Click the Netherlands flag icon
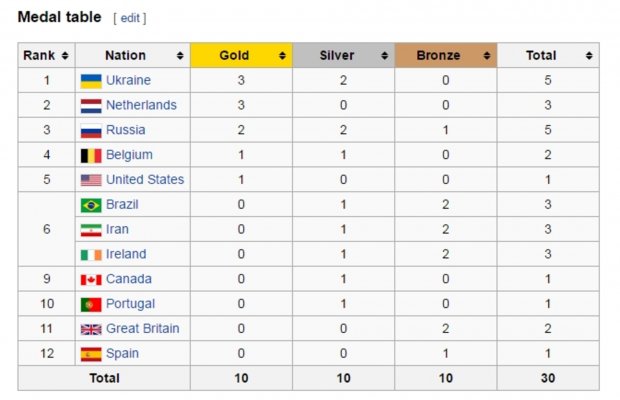The width and height of the screenshot is (620, 400). 91,106
